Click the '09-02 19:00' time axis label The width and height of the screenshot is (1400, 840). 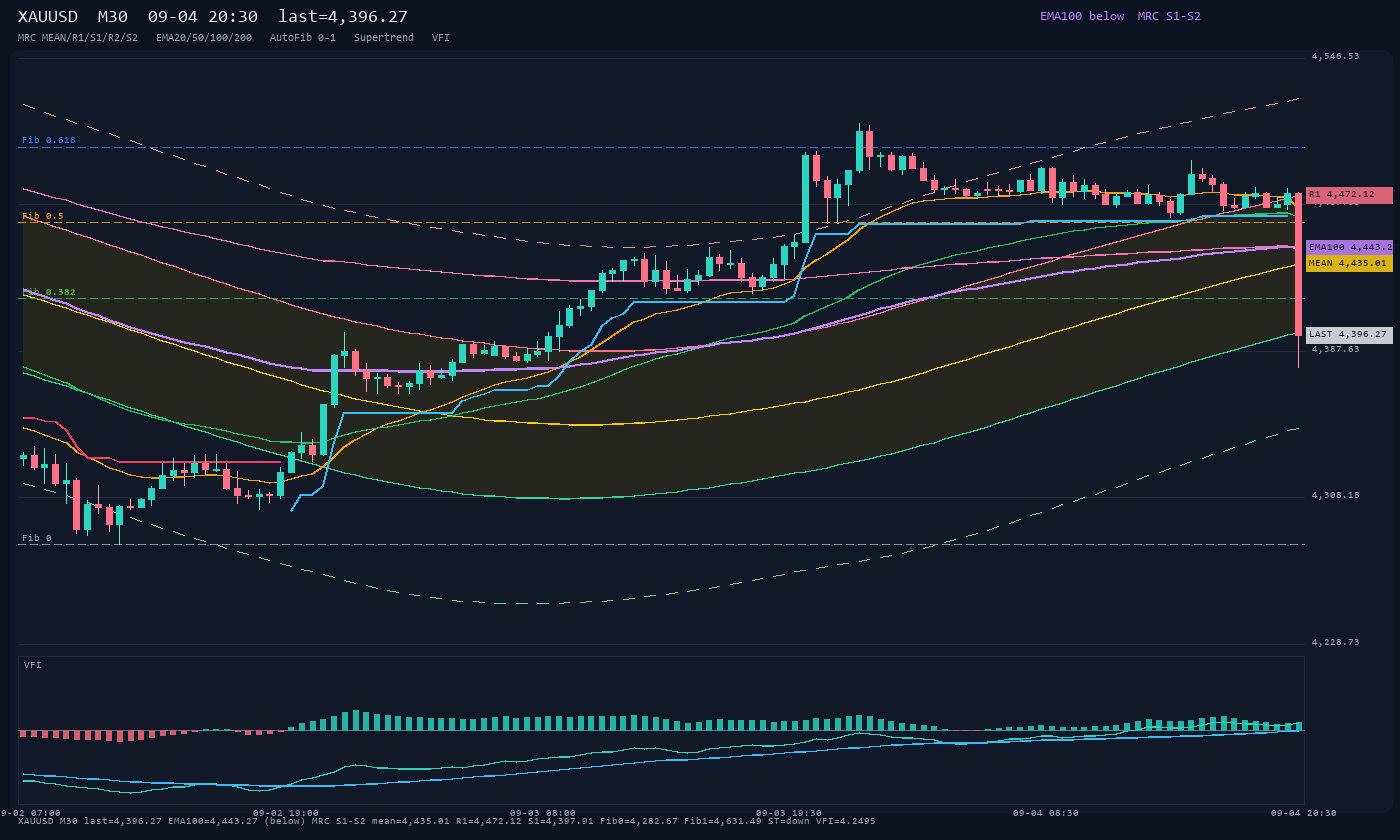point(286,813)
